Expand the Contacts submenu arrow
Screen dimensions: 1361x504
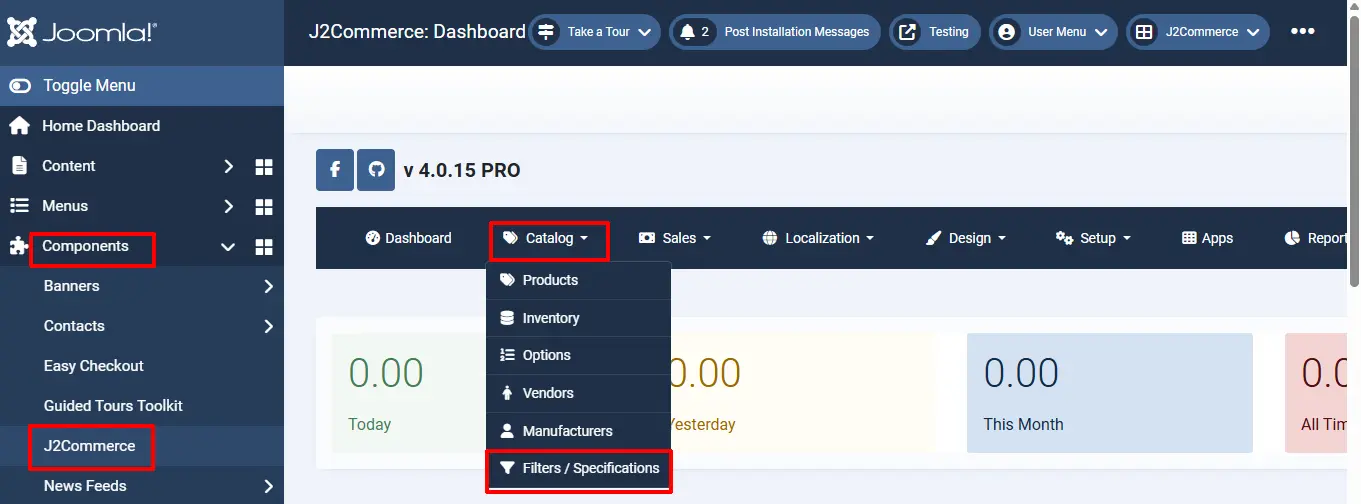click(268, 326)
